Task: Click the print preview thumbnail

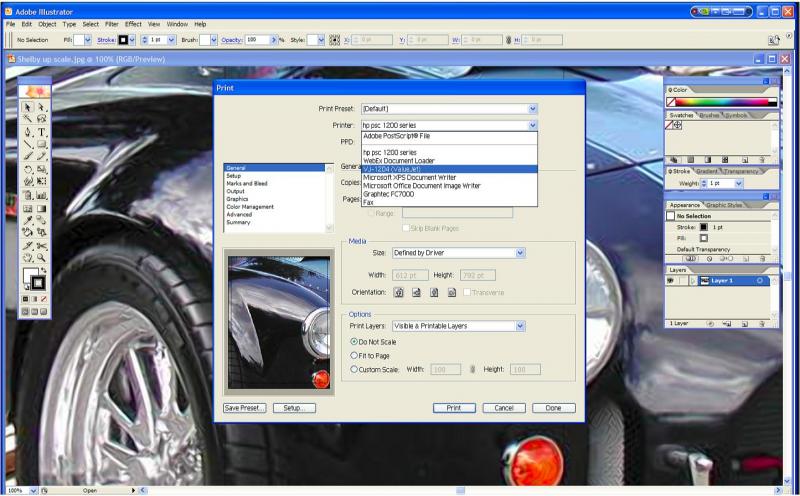Action: [x=279, y=323]
